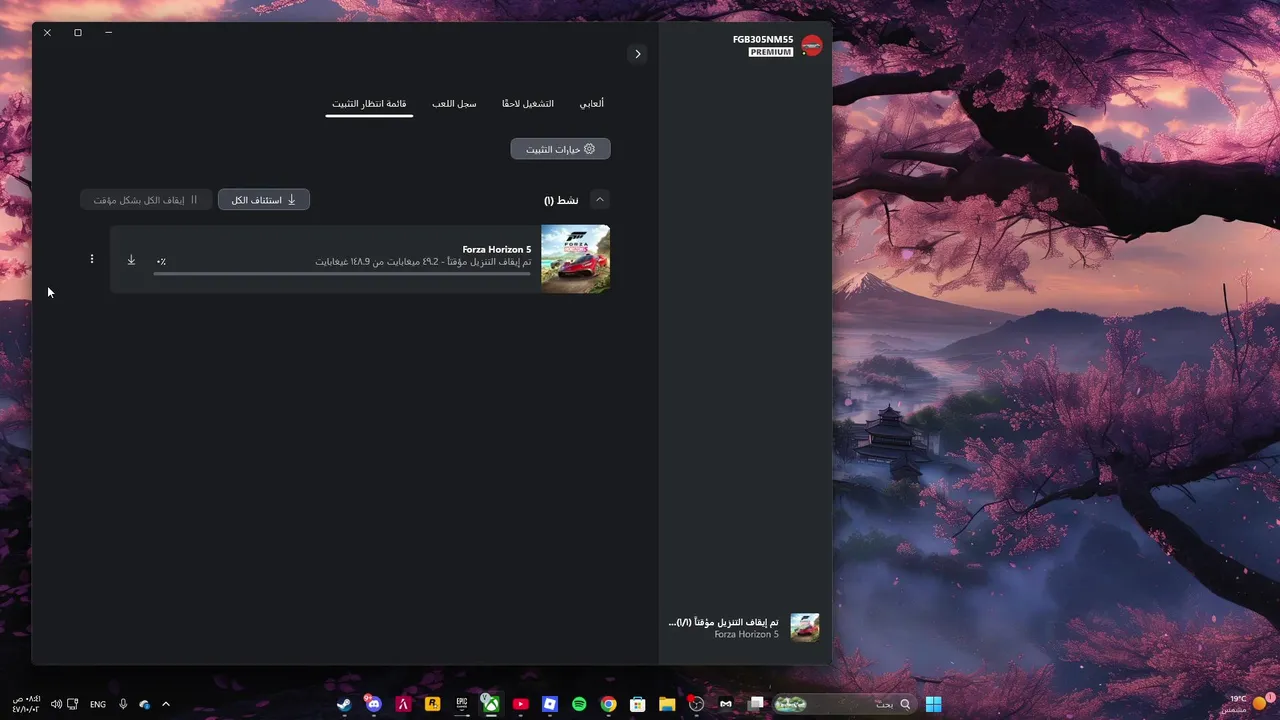Click the taskbar search box

pos(844,704)
